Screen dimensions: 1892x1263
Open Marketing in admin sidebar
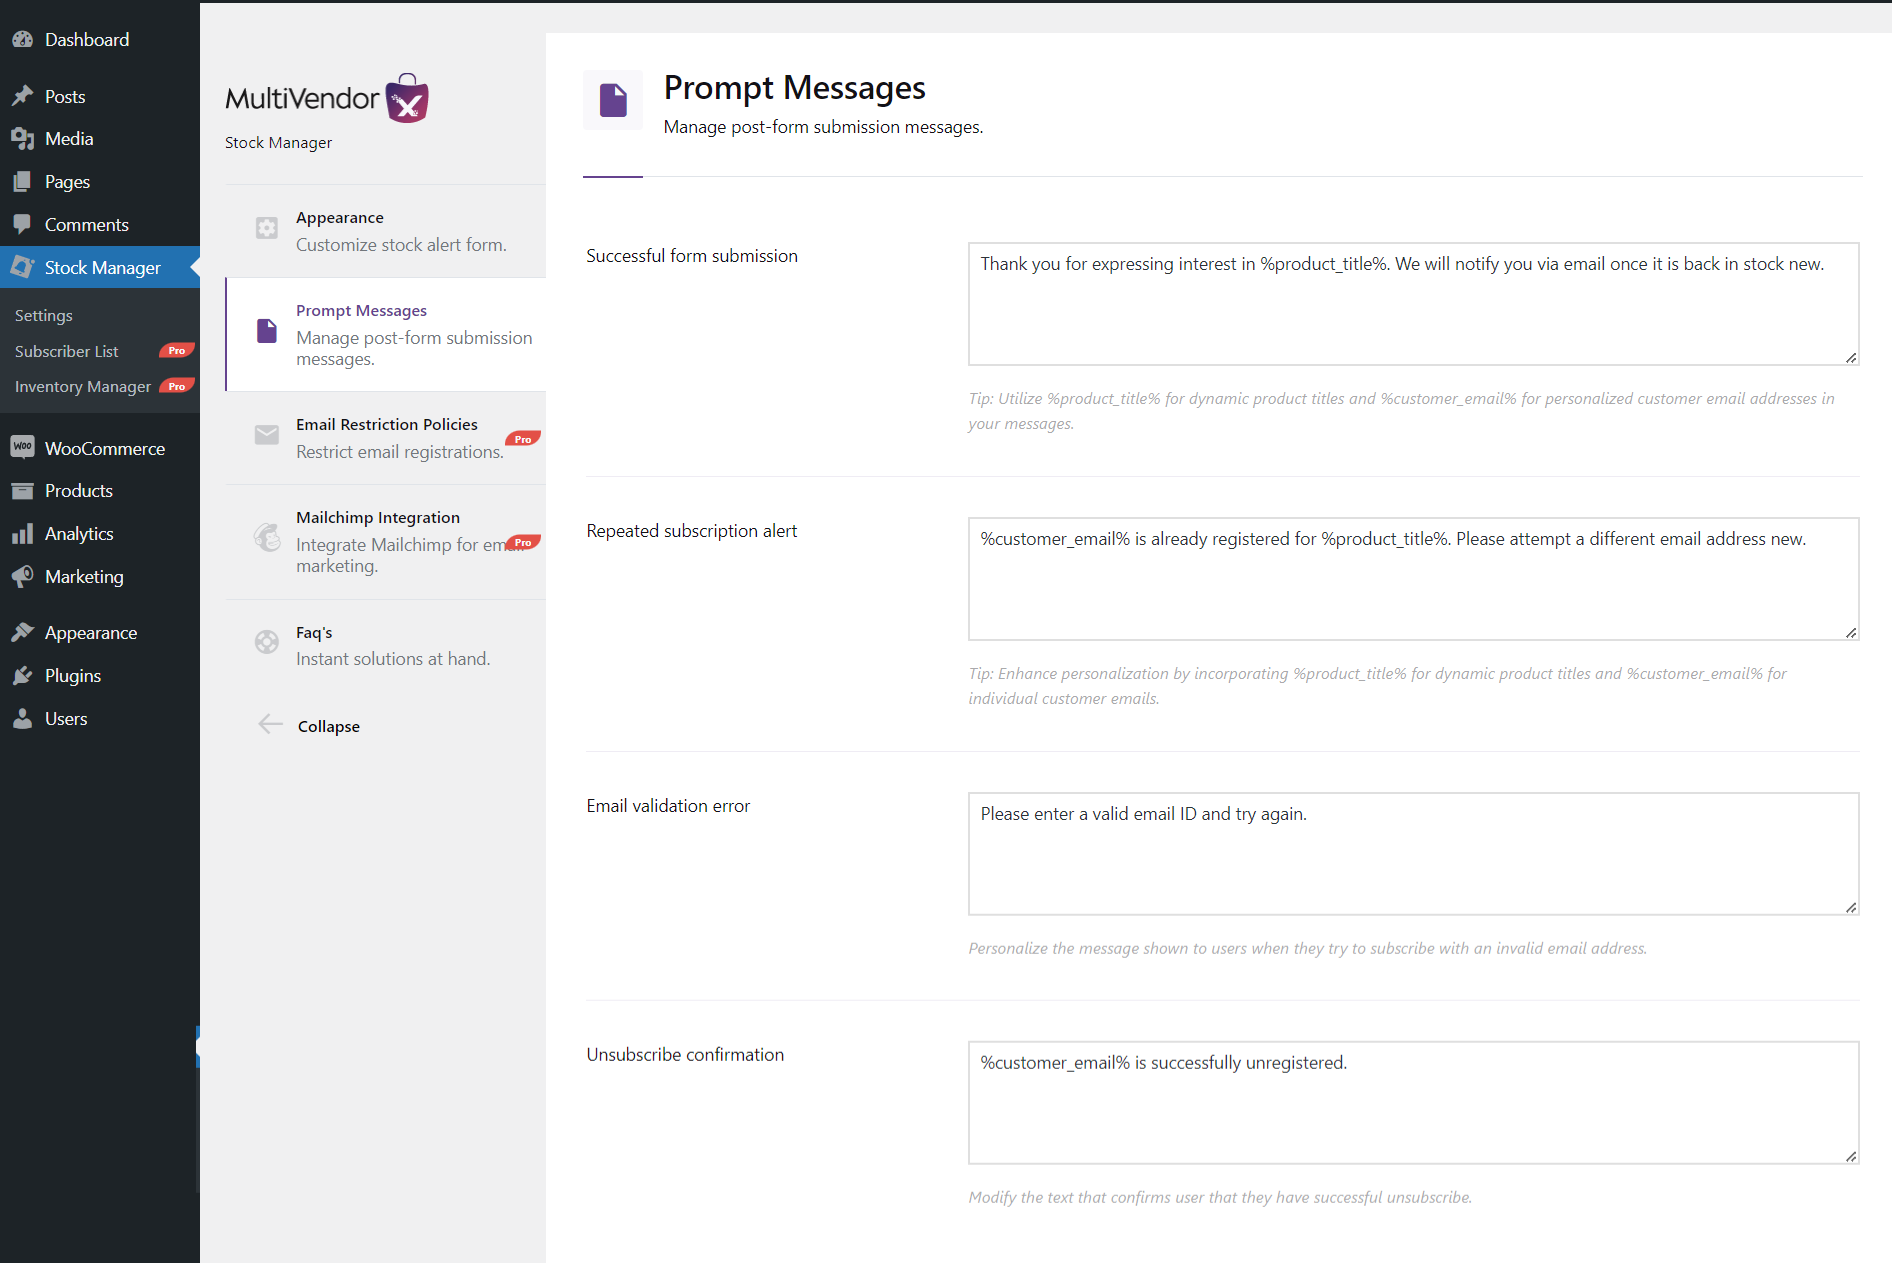tap(100, 577)
